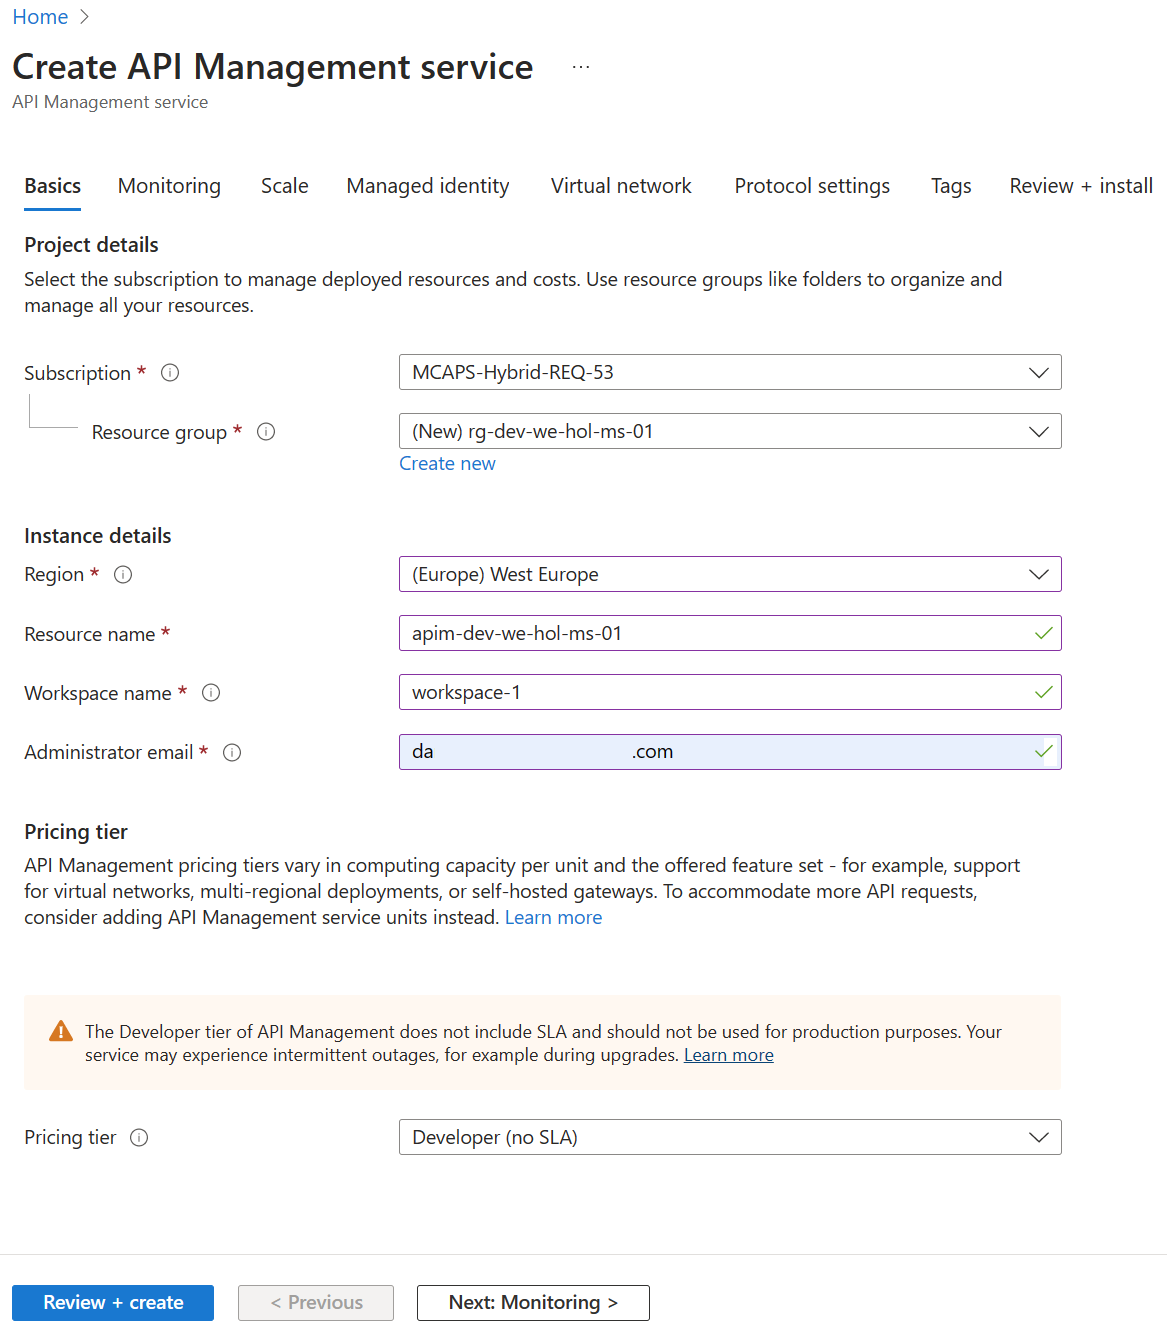Viewport: 1167px width, 1333px height.
Task: Click the Create new resource group link
Action: coord(447,464)
